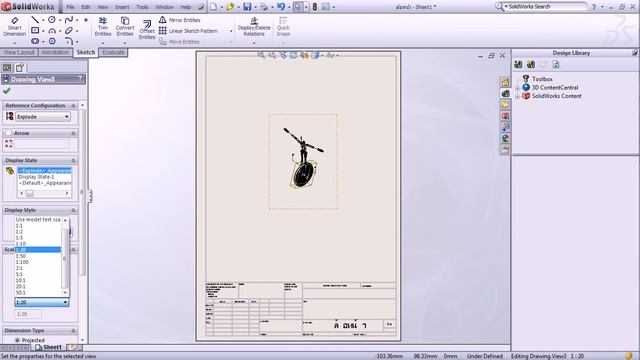
Task: Click Linear Sketch Pattern tool
Action: click(188, 31)
